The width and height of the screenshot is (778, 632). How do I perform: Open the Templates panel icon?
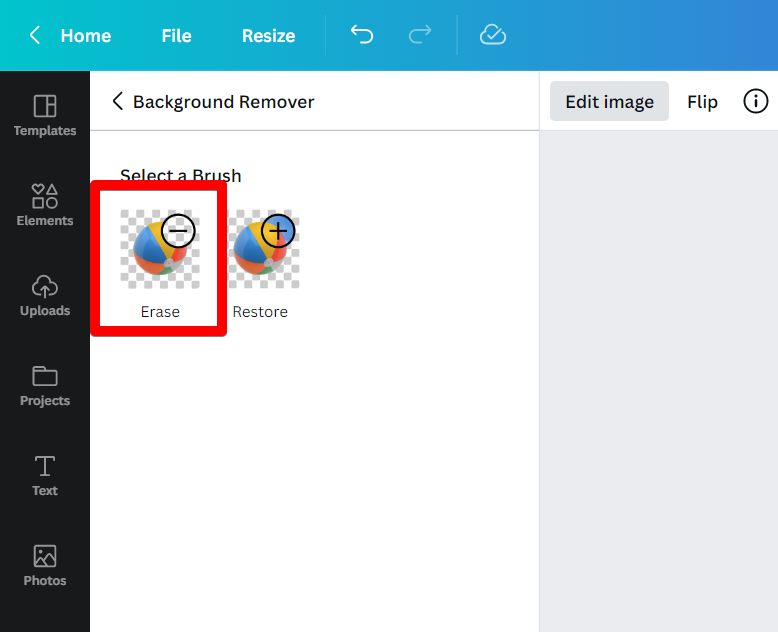[45, 106]
